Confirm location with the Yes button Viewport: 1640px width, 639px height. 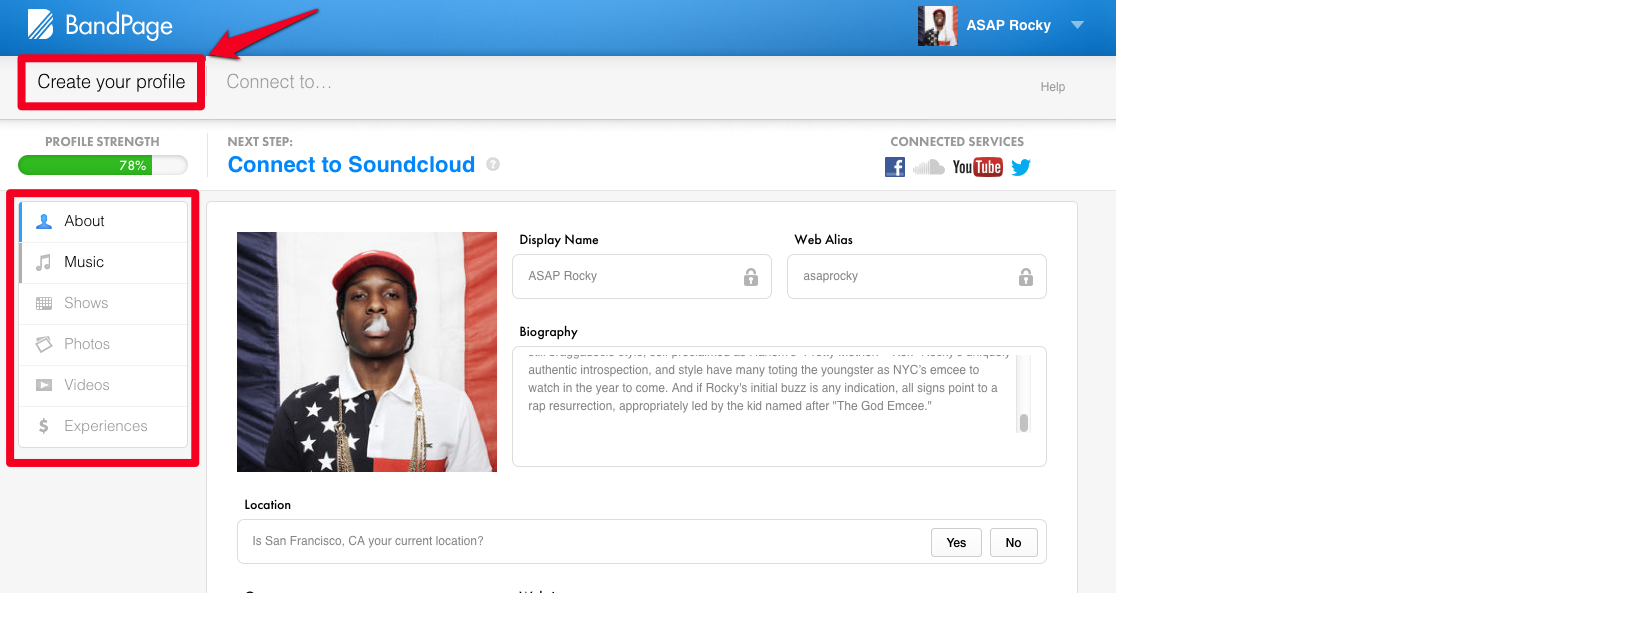(x=956, y=543)
